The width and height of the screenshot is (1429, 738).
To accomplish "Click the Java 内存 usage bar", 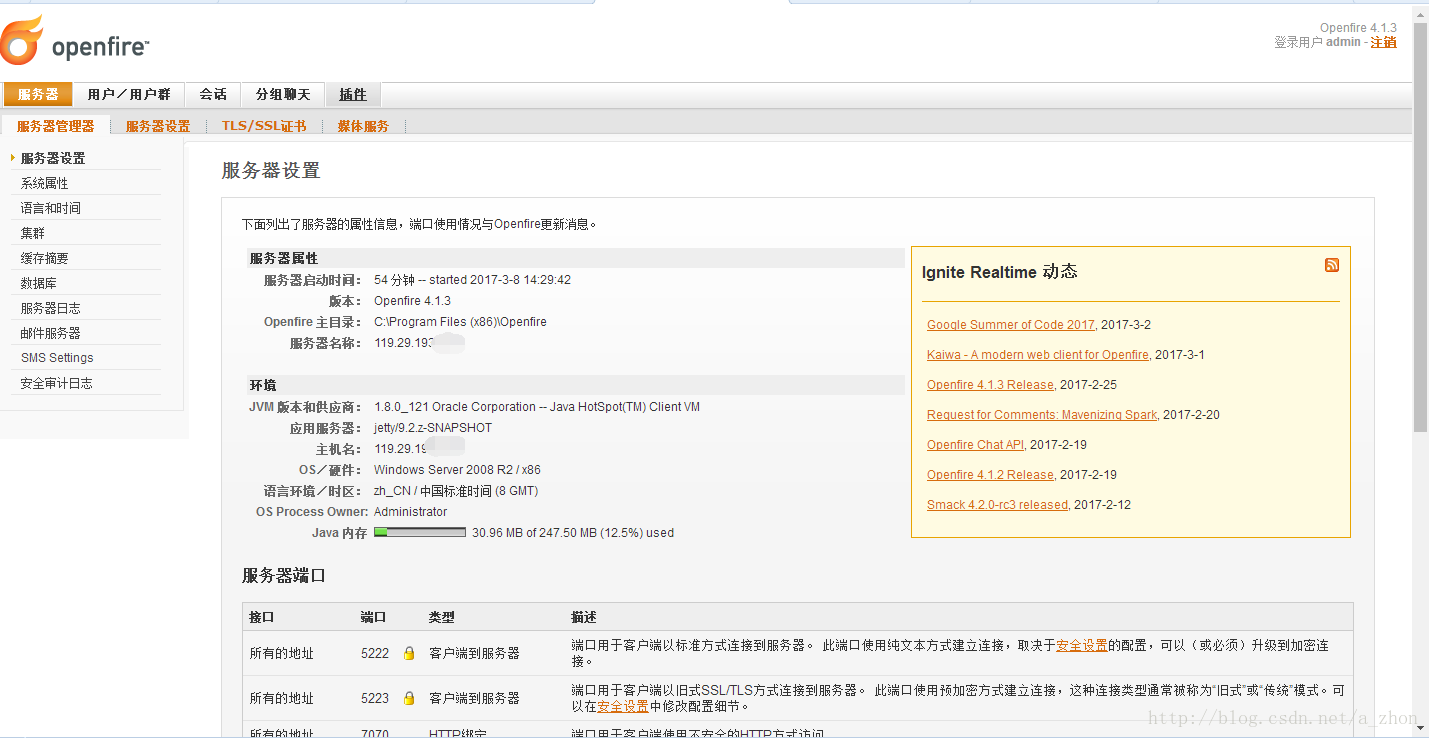I will (x=420, y=533).
